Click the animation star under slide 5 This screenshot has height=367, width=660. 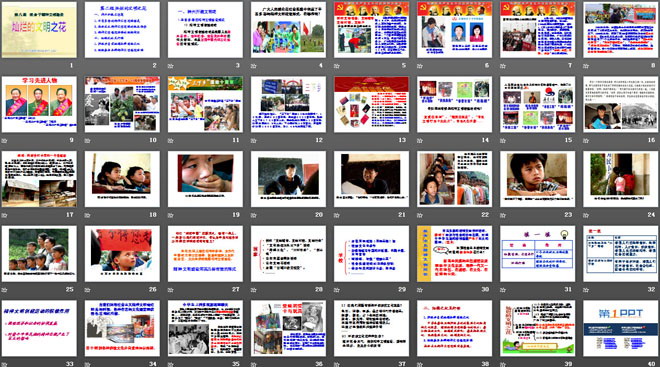click(337, 66)
